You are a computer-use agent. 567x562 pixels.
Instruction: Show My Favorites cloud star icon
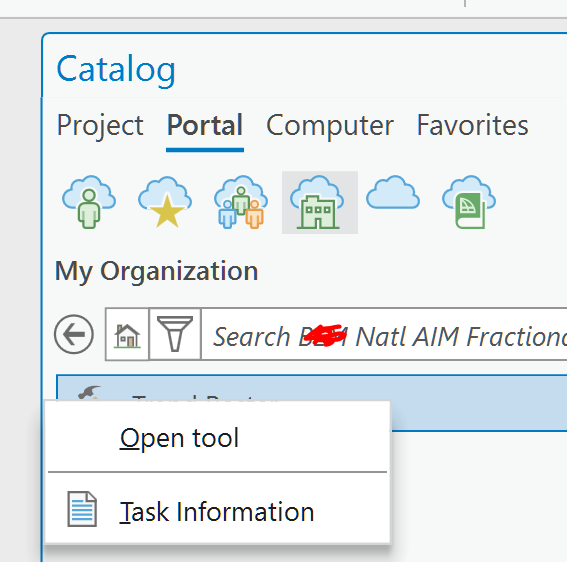click(x=165, y=202)
